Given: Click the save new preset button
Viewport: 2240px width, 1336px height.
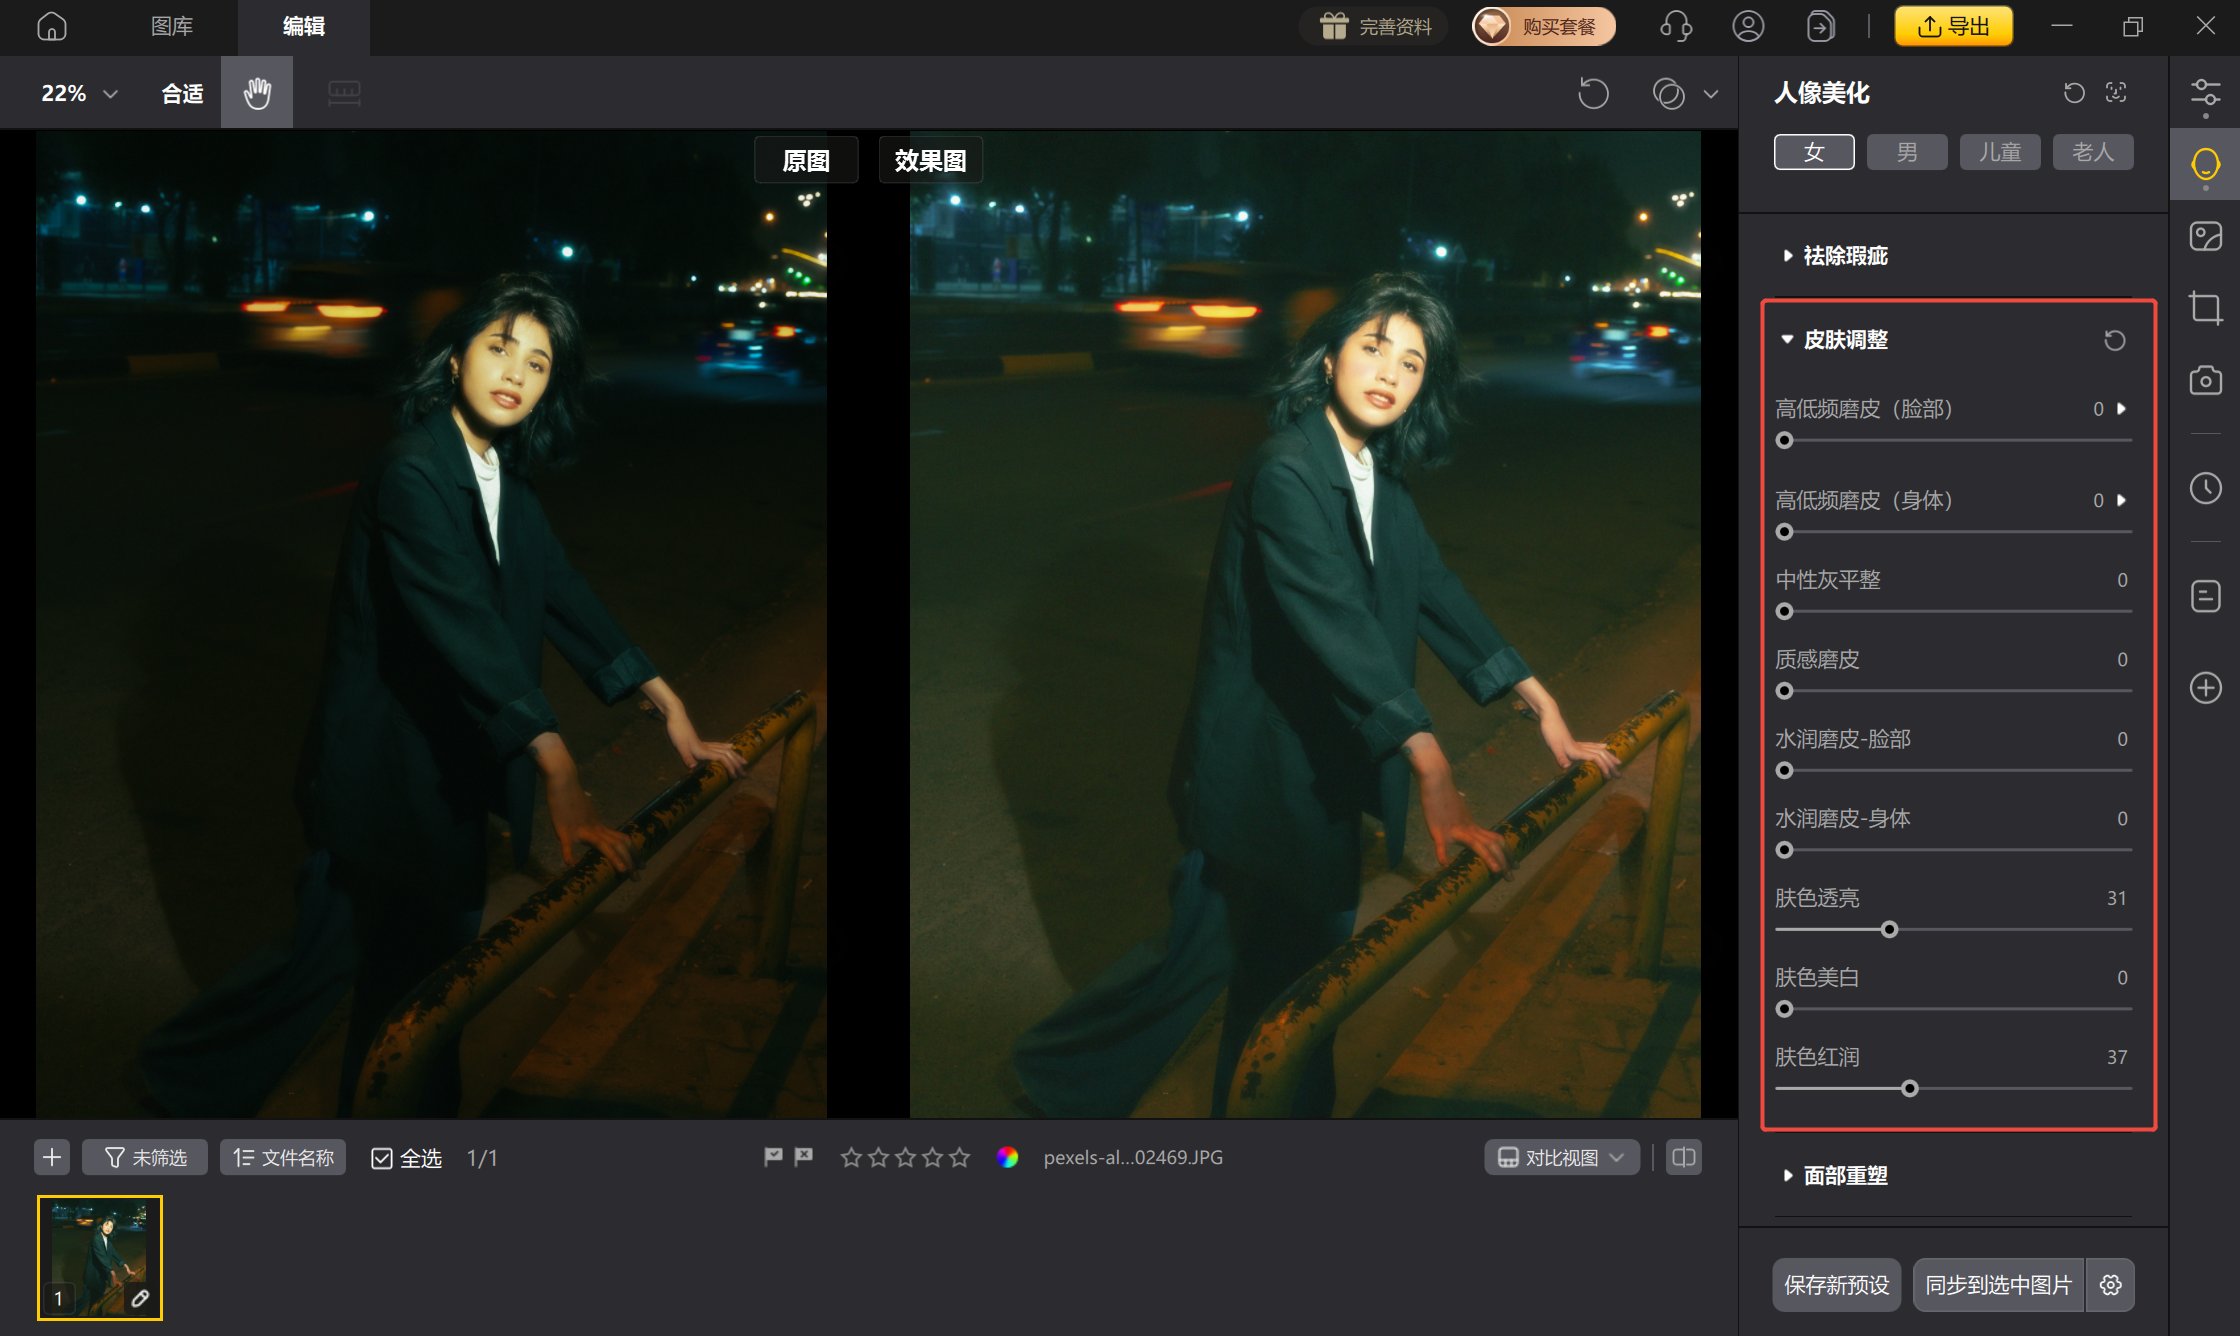Looking at the screenshot, I should pos(1836,1285).
